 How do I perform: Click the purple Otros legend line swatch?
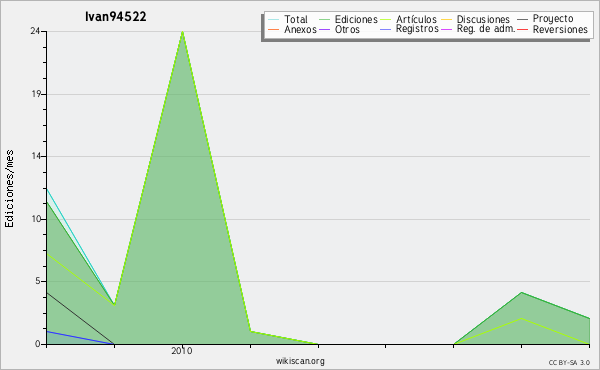pos(324,29)
